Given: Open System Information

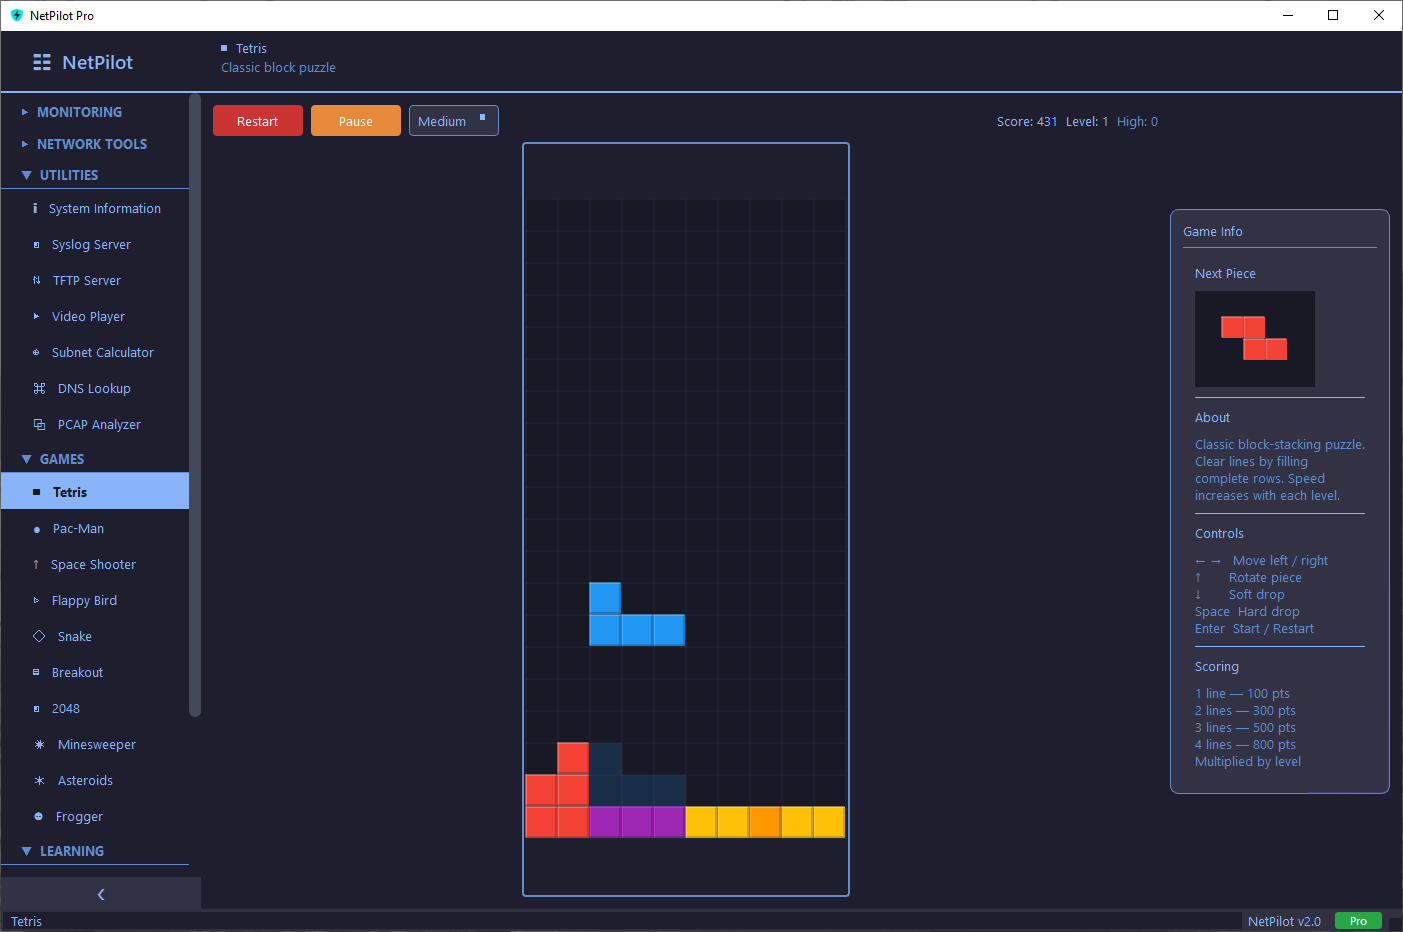Looking at the screenshot, I should [x=106, y=208].
